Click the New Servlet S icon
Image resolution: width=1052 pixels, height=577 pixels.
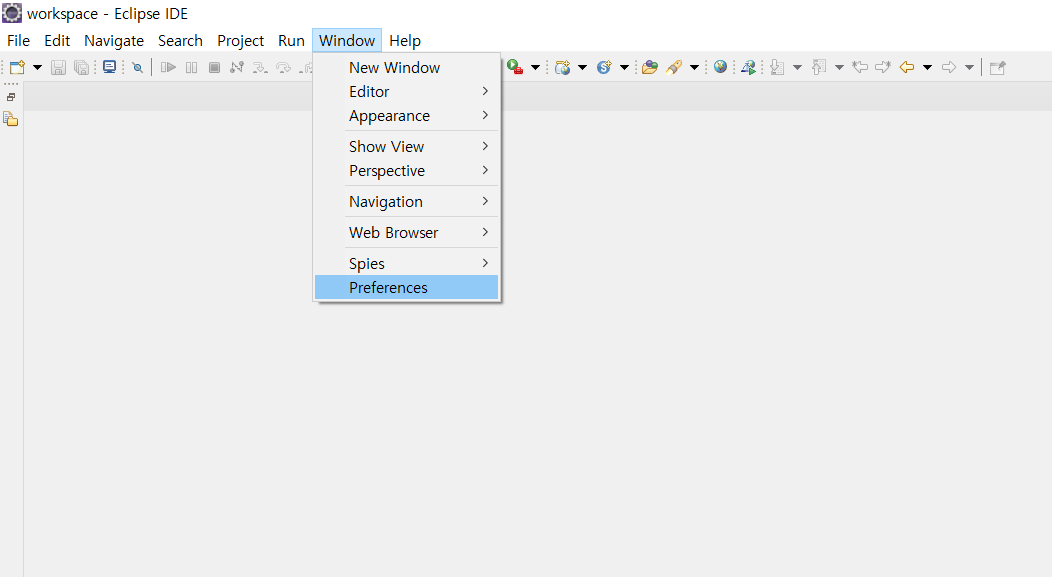(604, 67)
